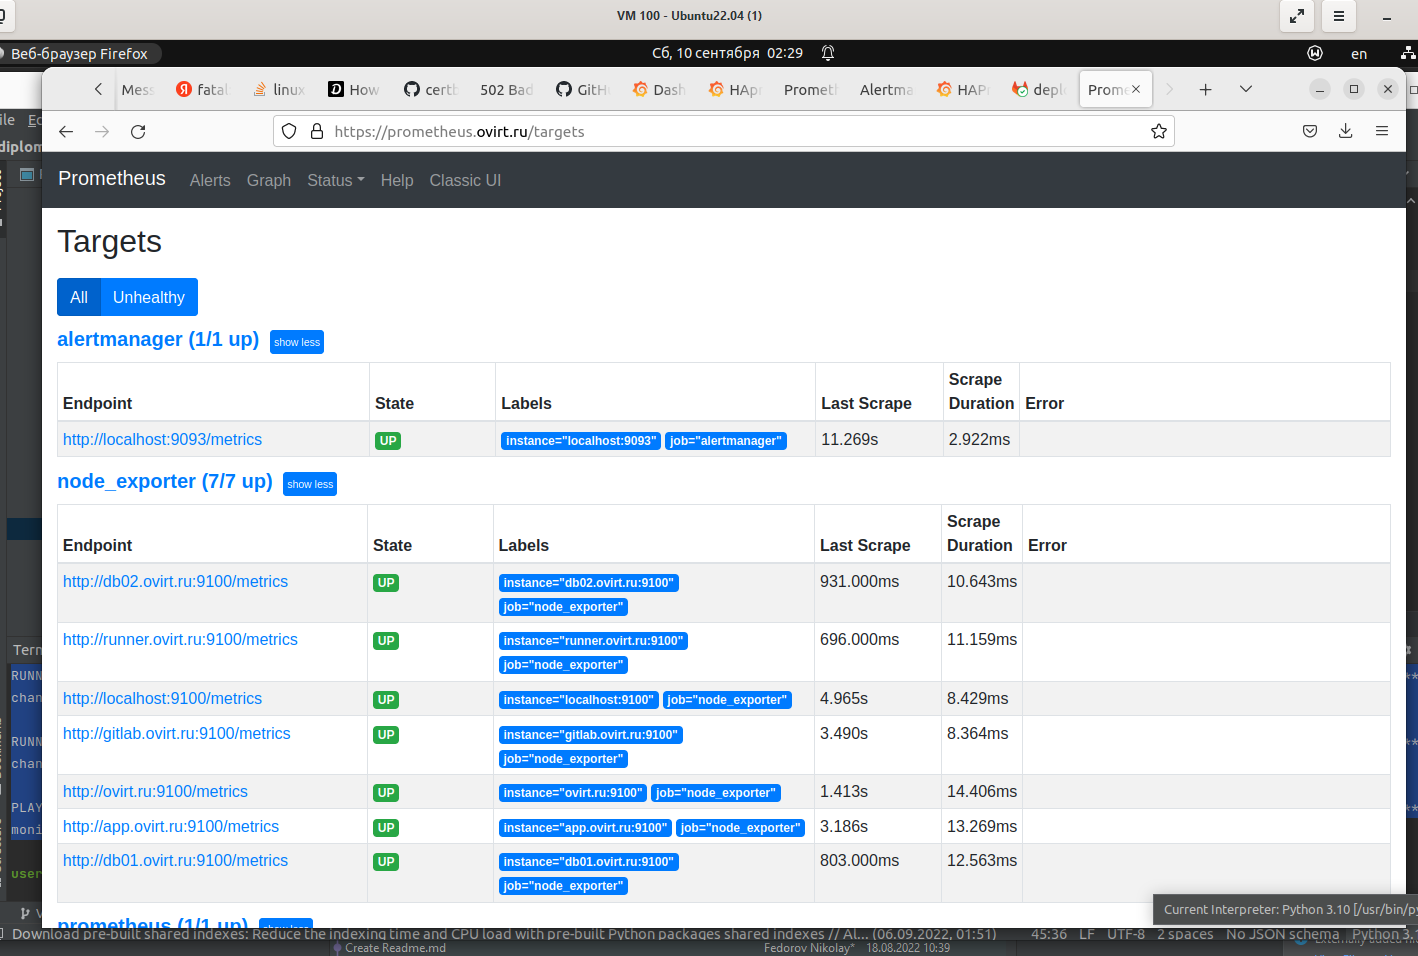Select the Unhealthy targets filter
The height and width of the screenshot is (956, 1418).
click(x=149, y=297)
